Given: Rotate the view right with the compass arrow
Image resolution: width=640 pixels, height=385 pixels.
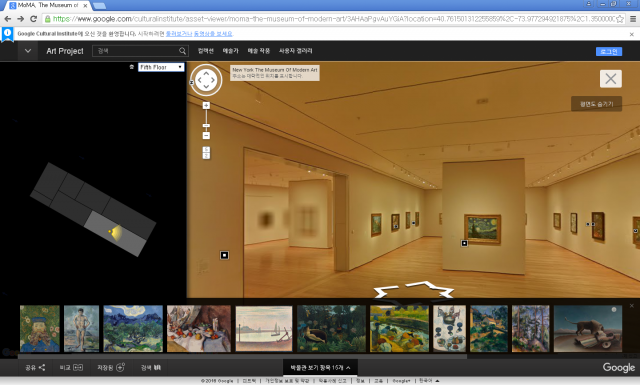Looking at the screenshot, I should pos(213,80).
